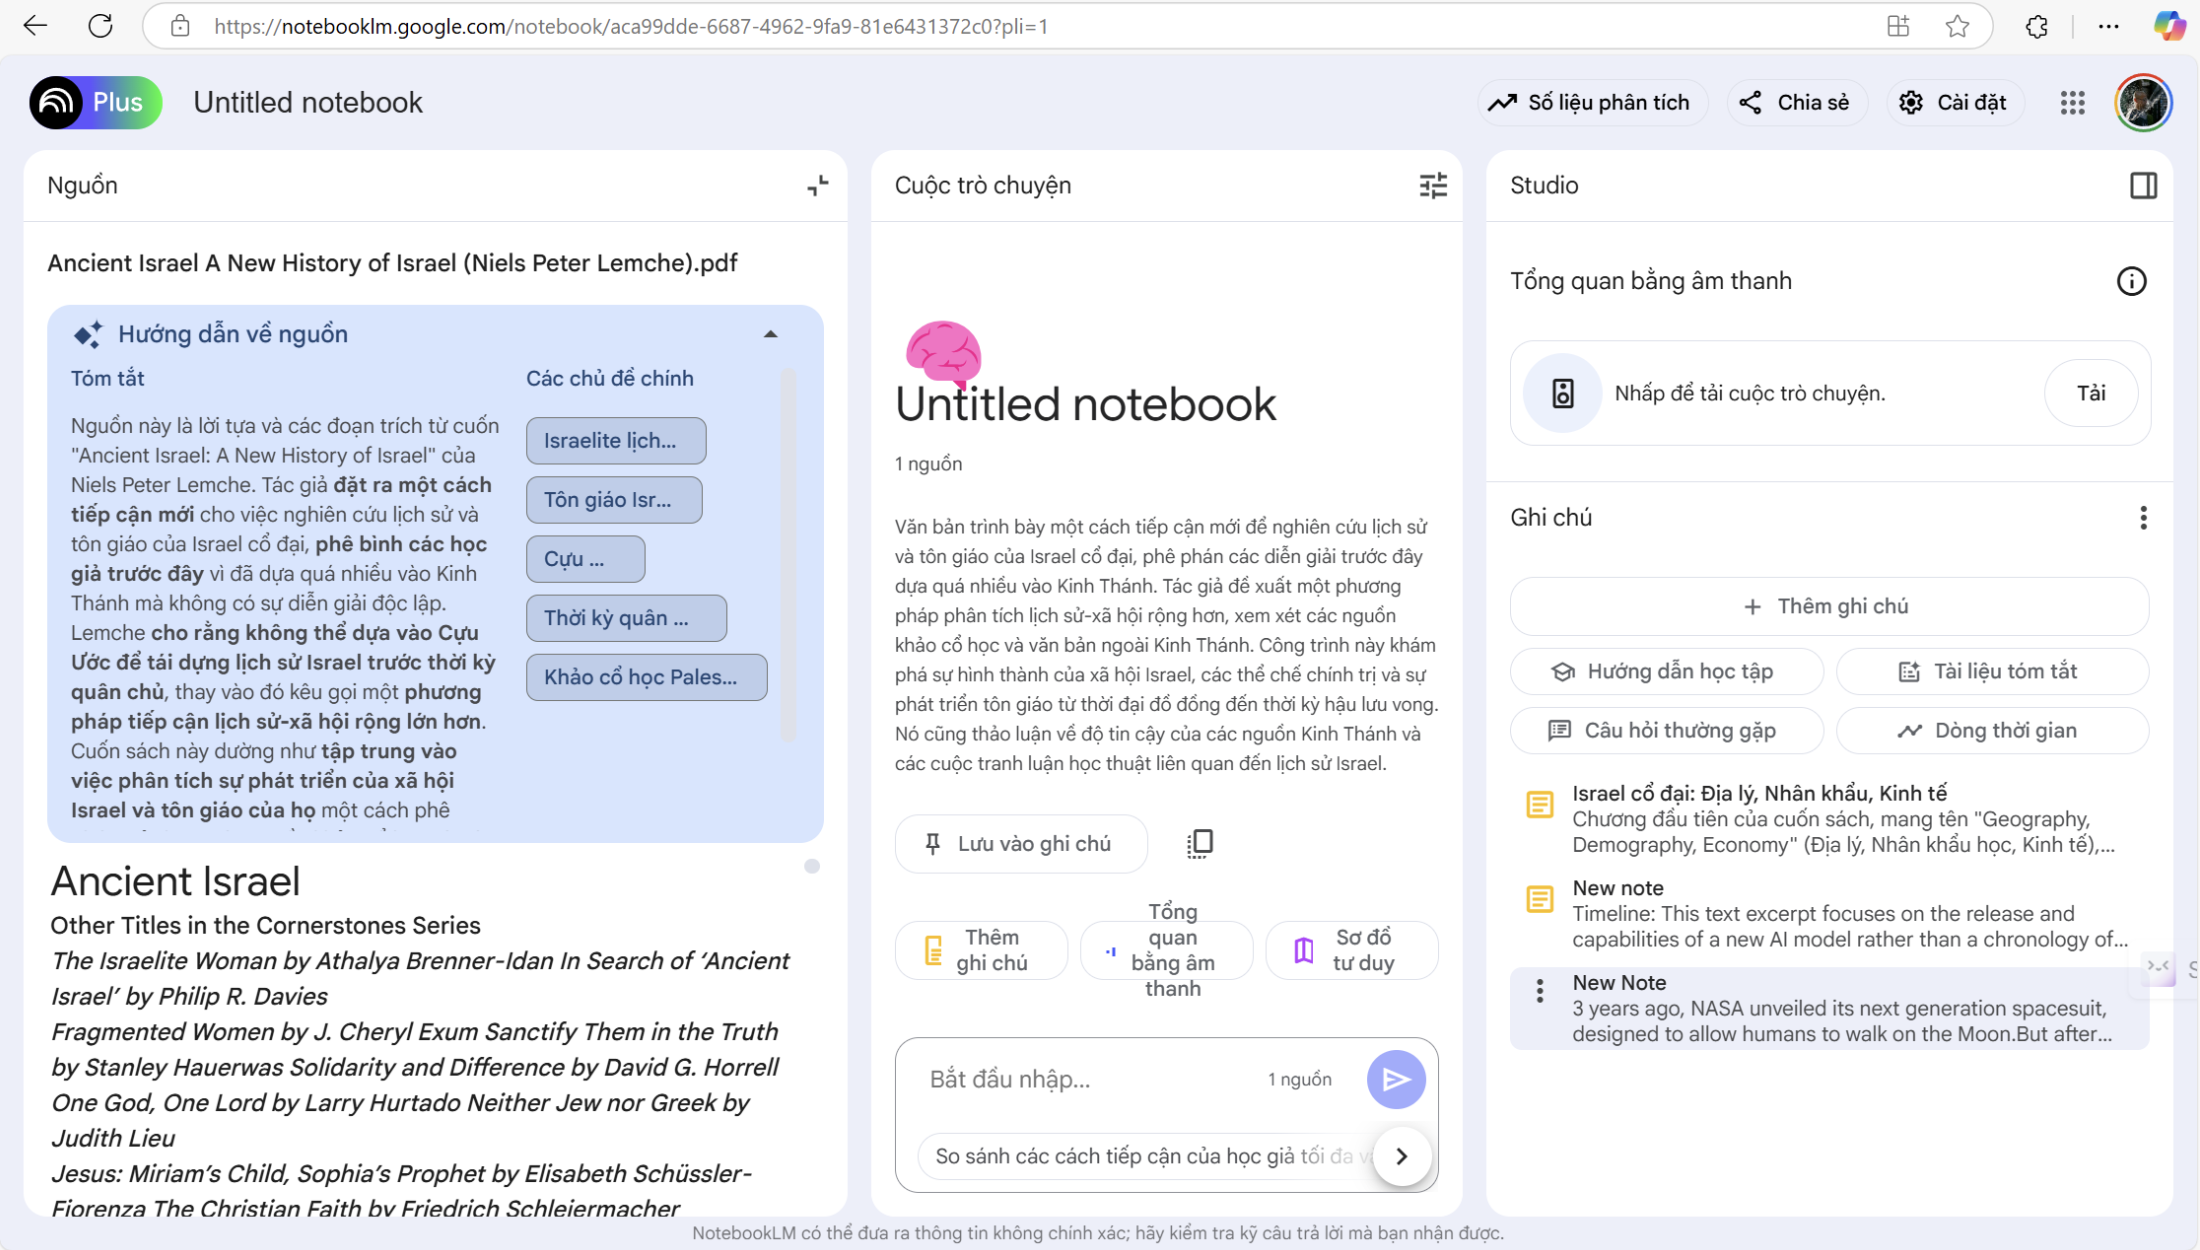
Task: Click the Untitled notebook title at top
Action: pos(307,102)
